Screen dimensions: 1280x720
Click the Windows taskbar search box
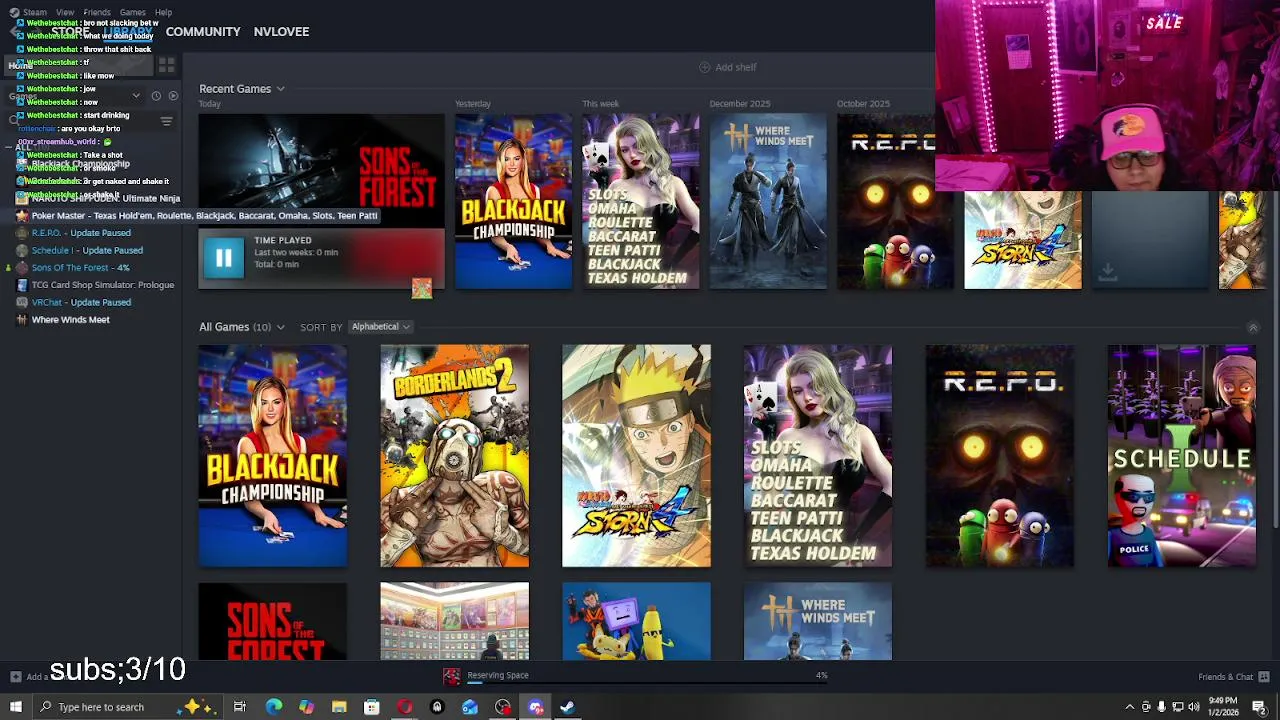tap(128, 707)
